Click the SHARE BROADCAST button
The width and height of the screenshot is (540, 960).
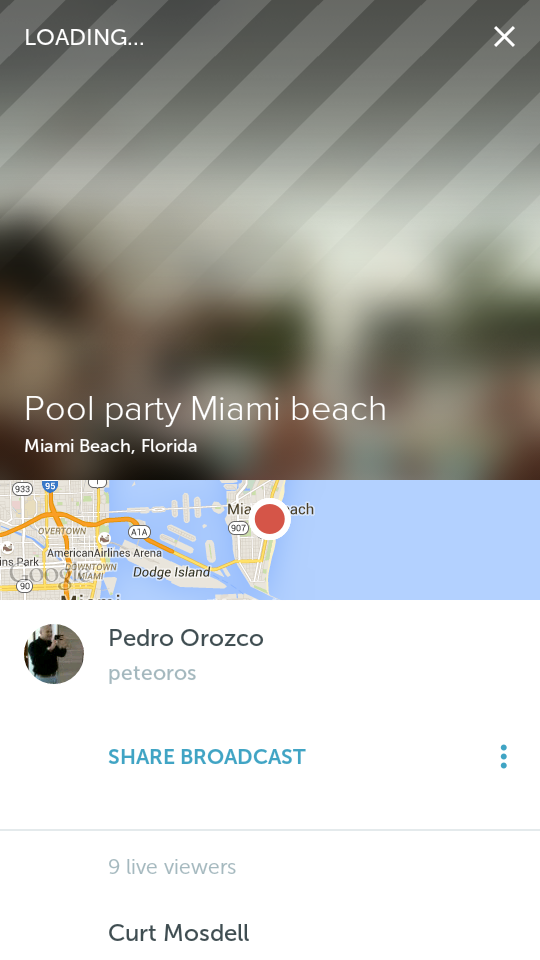(x=207, y=757)
